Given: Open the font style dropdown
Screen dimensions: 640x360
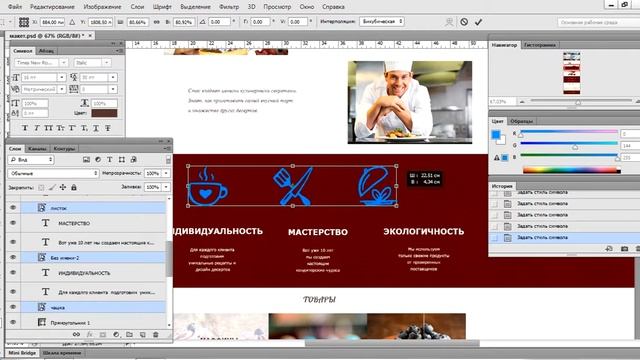Looking at the screenshot, I should tap(106, 62).
